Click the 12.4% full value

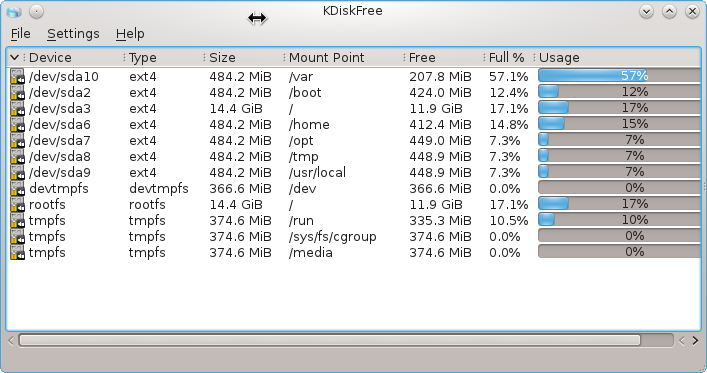click(509, 93)
